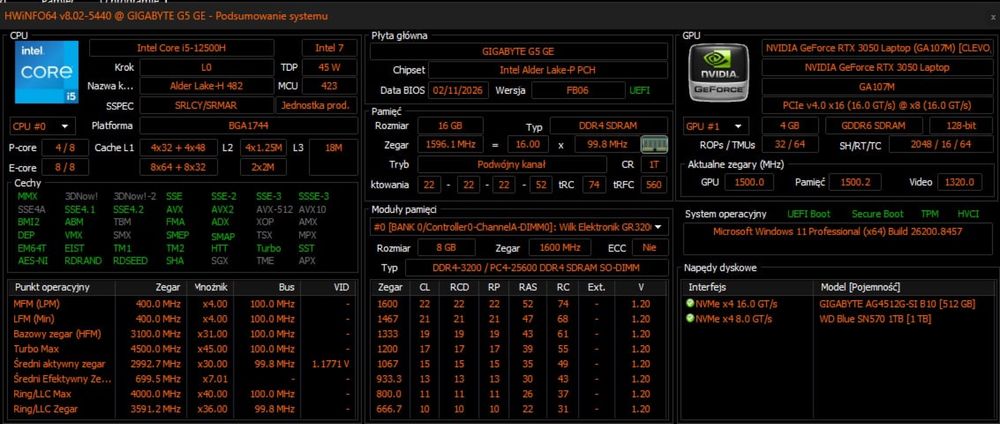
Task: Click the memory module chip icon
Action: tap(654, 144)
